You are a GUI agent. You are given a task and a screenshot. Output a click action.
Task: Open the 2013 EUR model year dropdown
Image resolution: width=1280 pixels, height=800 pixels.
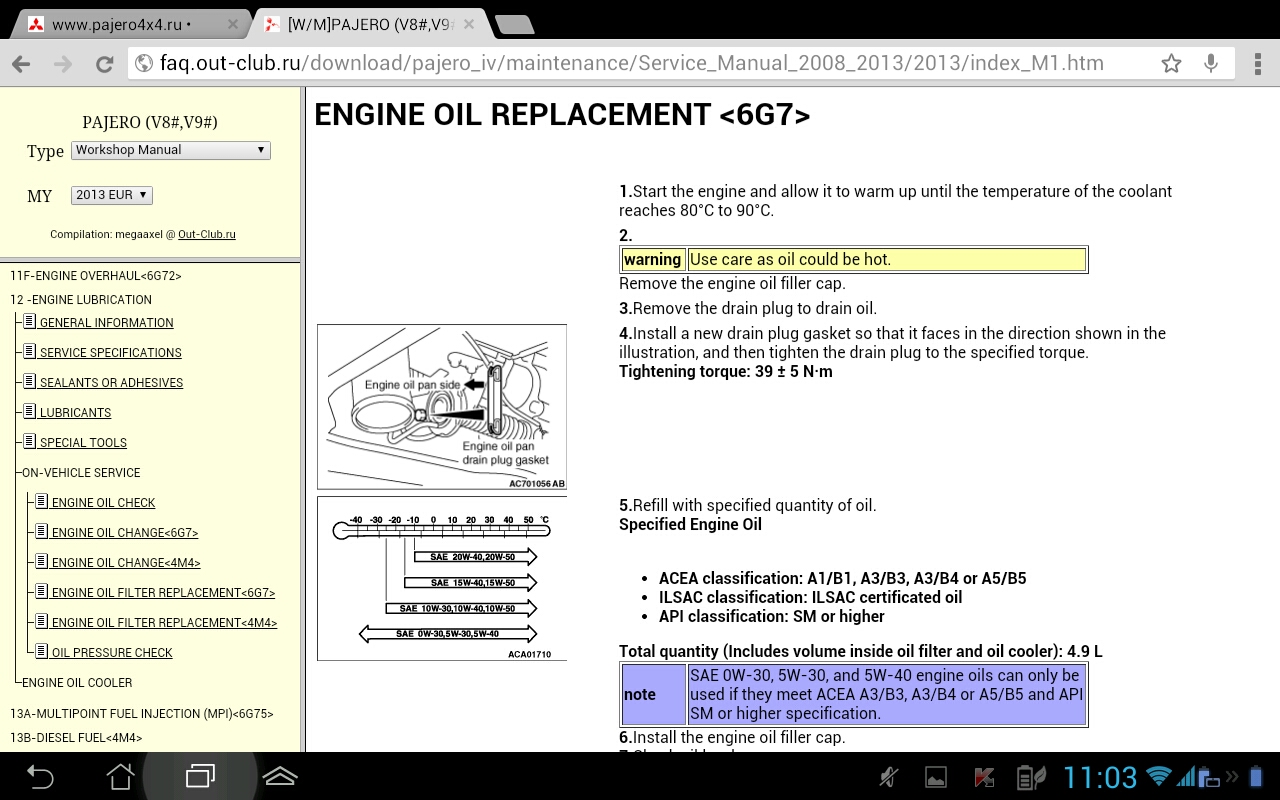click(x=111, y=195)
